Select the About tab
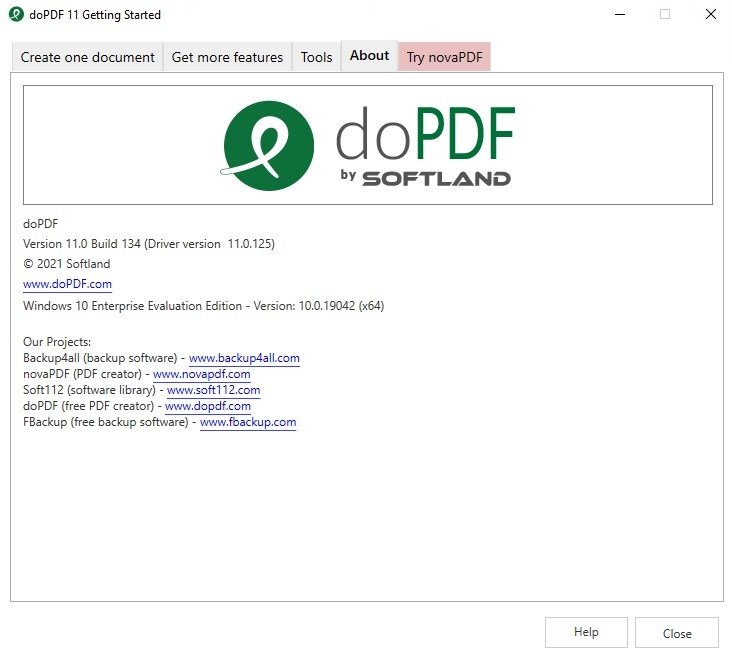Screen dimensions: 732x659 tap(369, 56)
